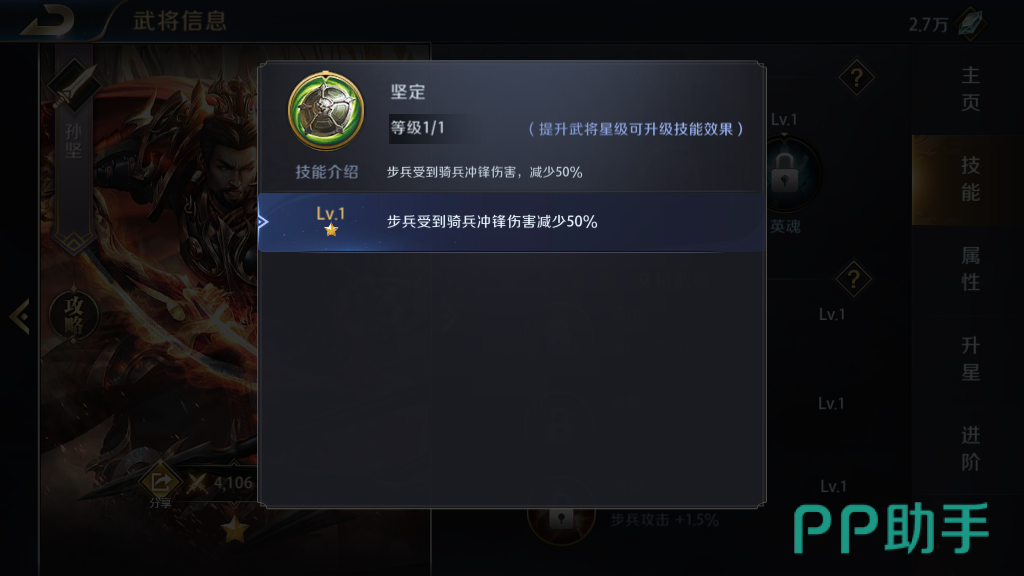The height and width of the screenshot is (576, 1024).
Task: Open the 升星 tab
Action: coord(970,359)
